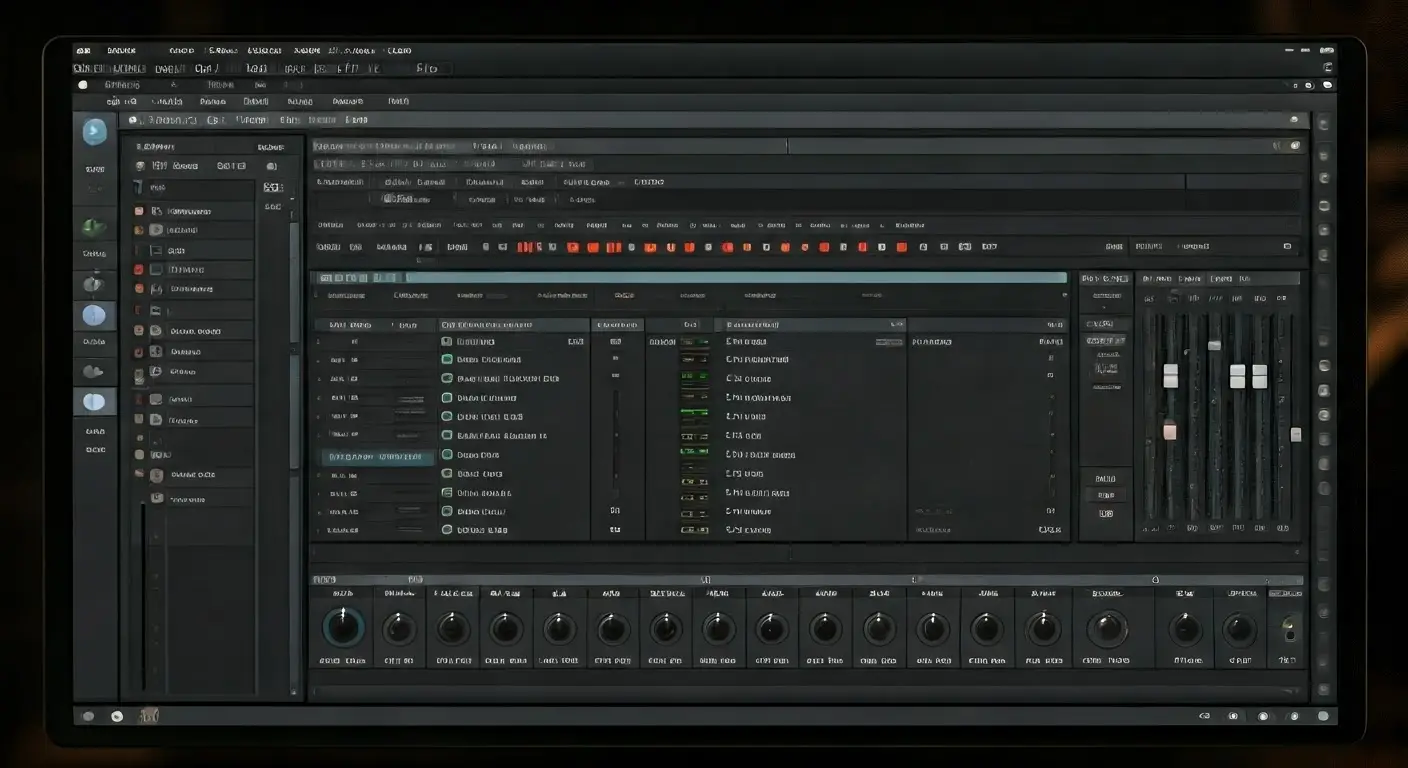
Task: Select the teal highlighted header tab above the list
Action: pyautogui.click(x=360, y=277)
